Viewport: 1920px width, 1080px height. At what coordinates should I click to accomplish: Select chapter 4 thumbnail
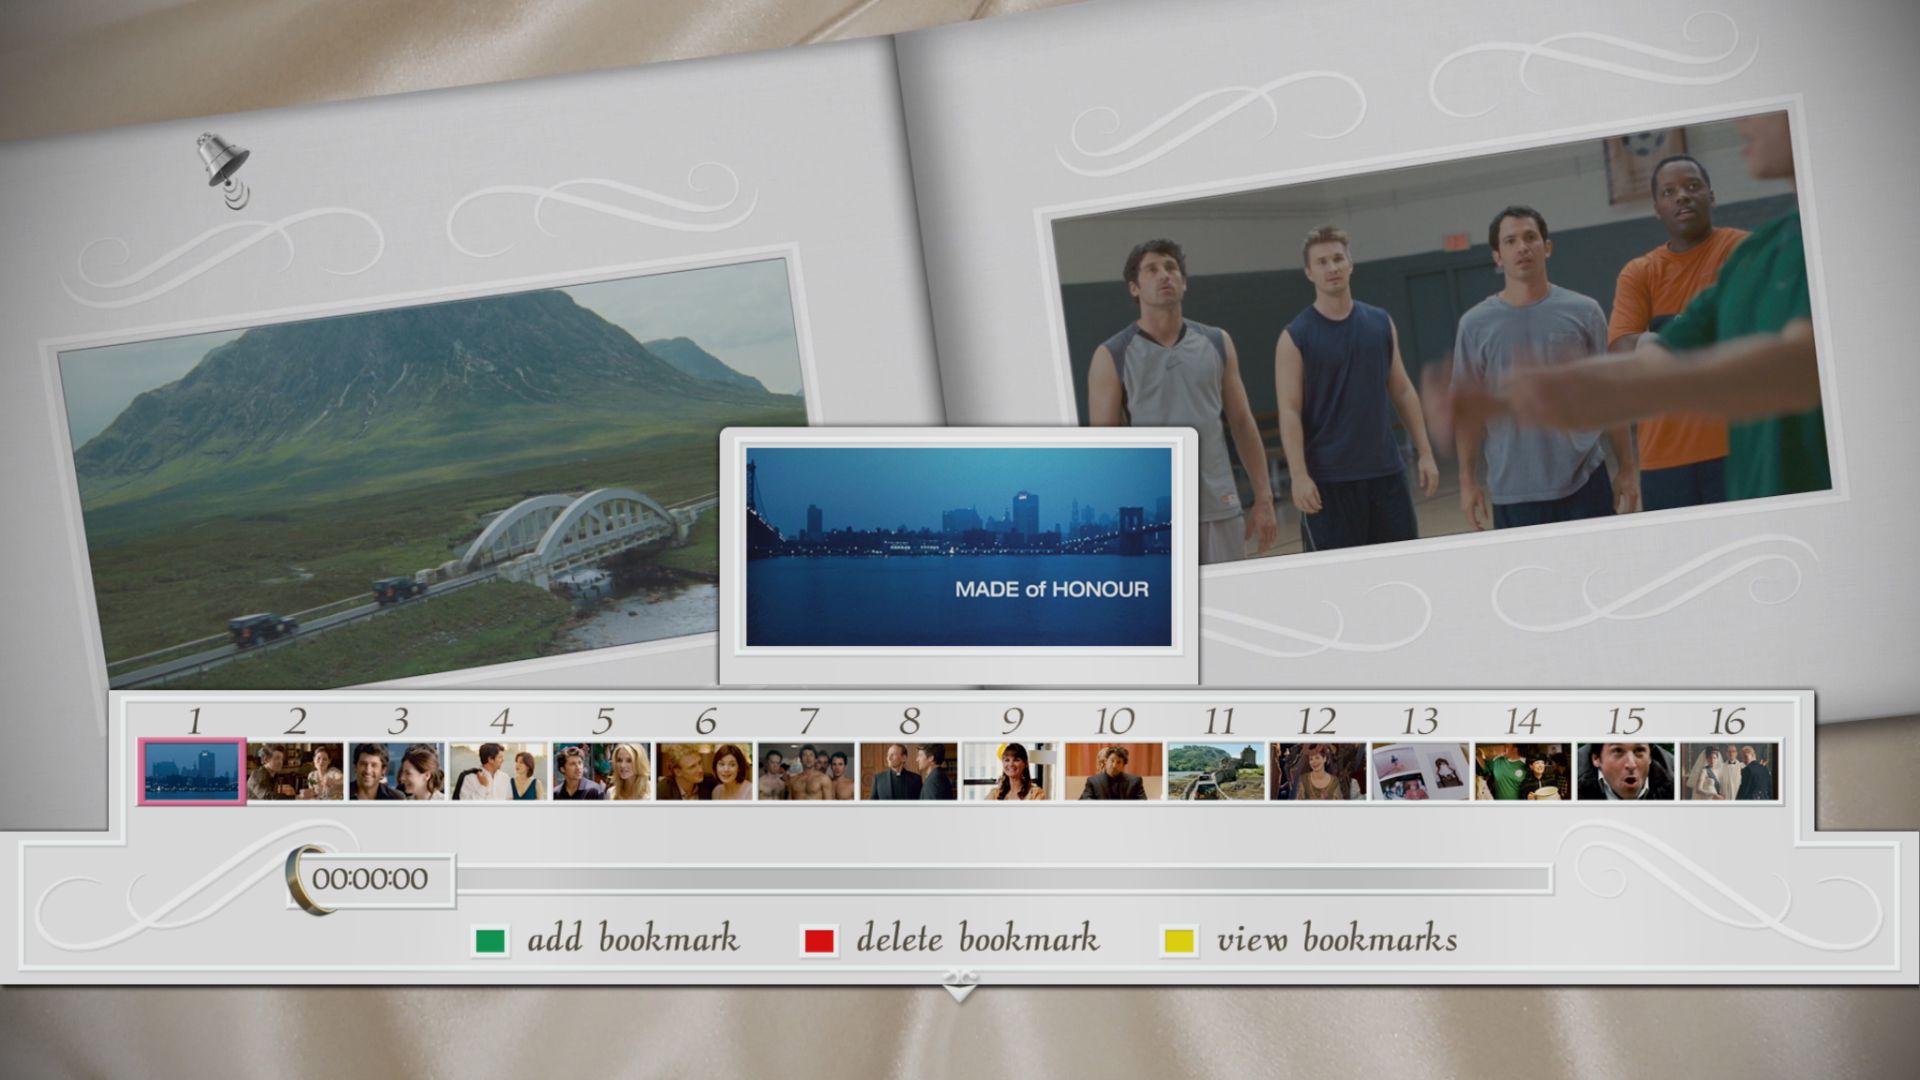(499, 771)
